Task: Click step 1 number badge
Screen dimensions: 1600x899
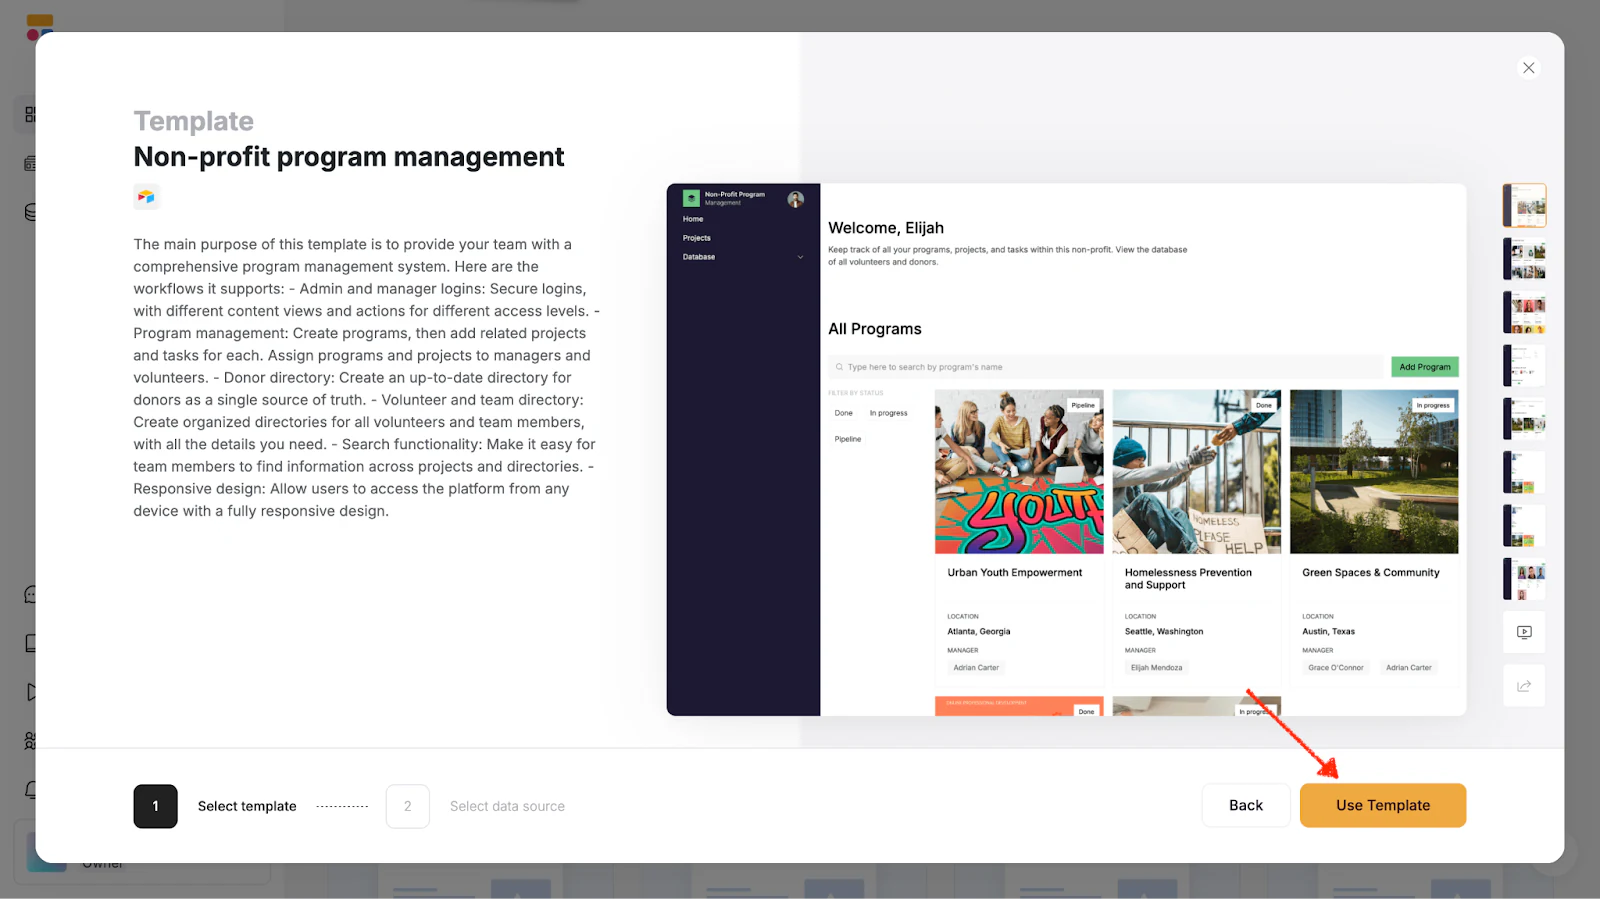Action: 155,806
